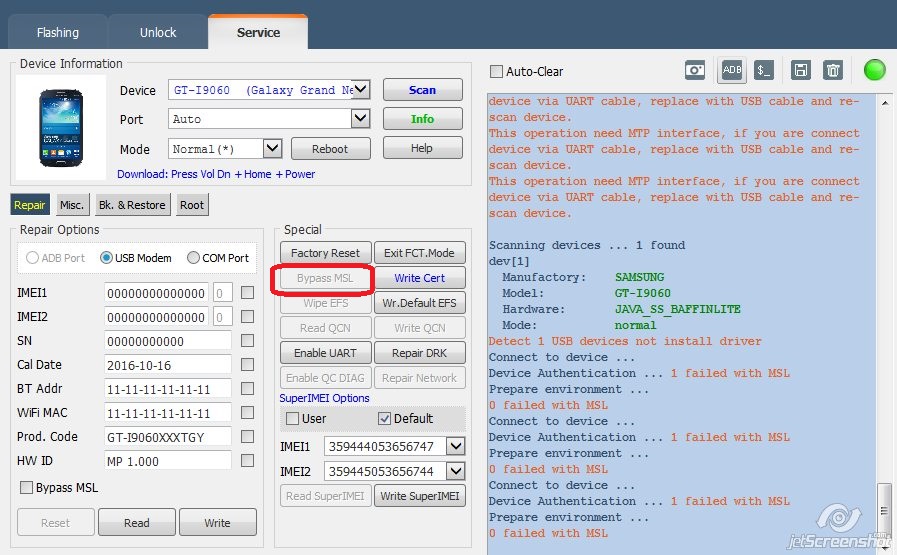Screen dimensions: 897x555
Task: Open the shell terminal icon
Action: click(764, 70)
